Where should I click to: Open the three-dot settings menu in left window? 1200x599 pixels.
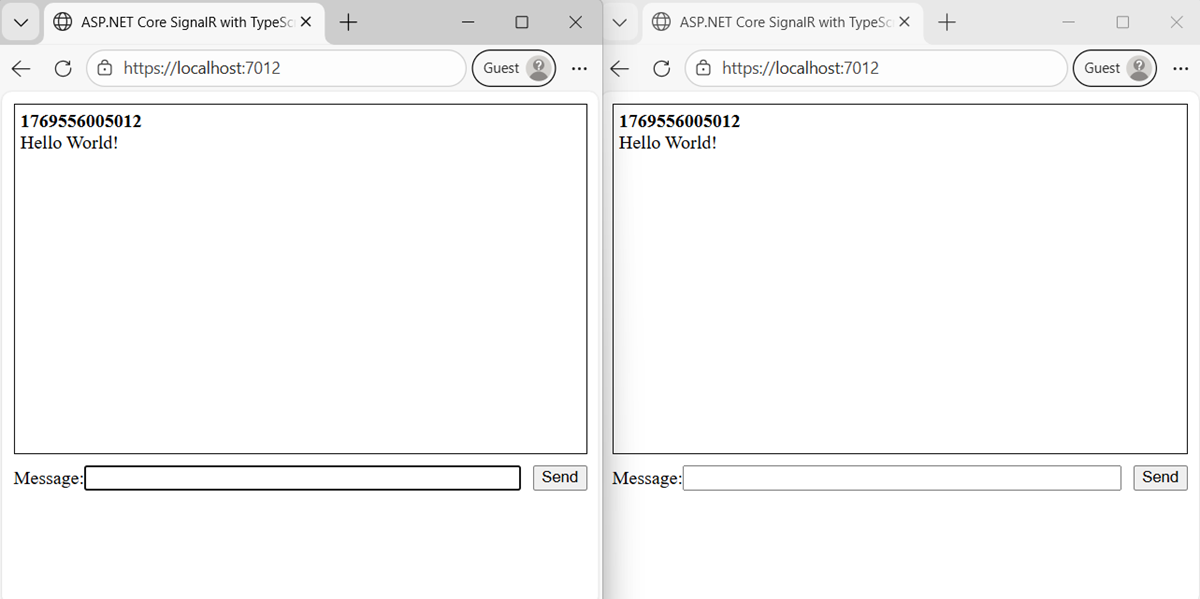tap(579, 68)
